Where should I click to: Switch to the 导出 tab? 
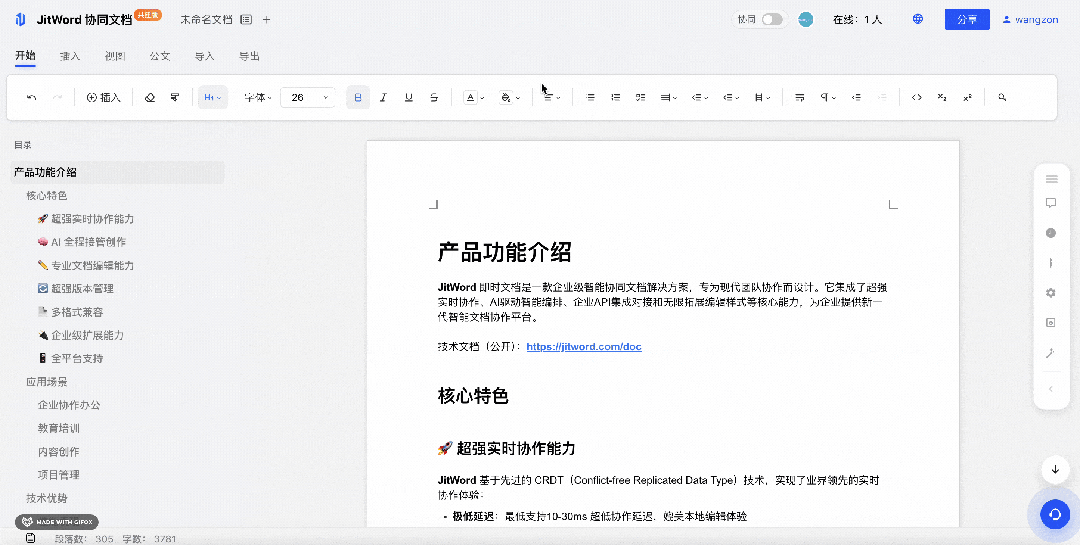coord(249,56)
